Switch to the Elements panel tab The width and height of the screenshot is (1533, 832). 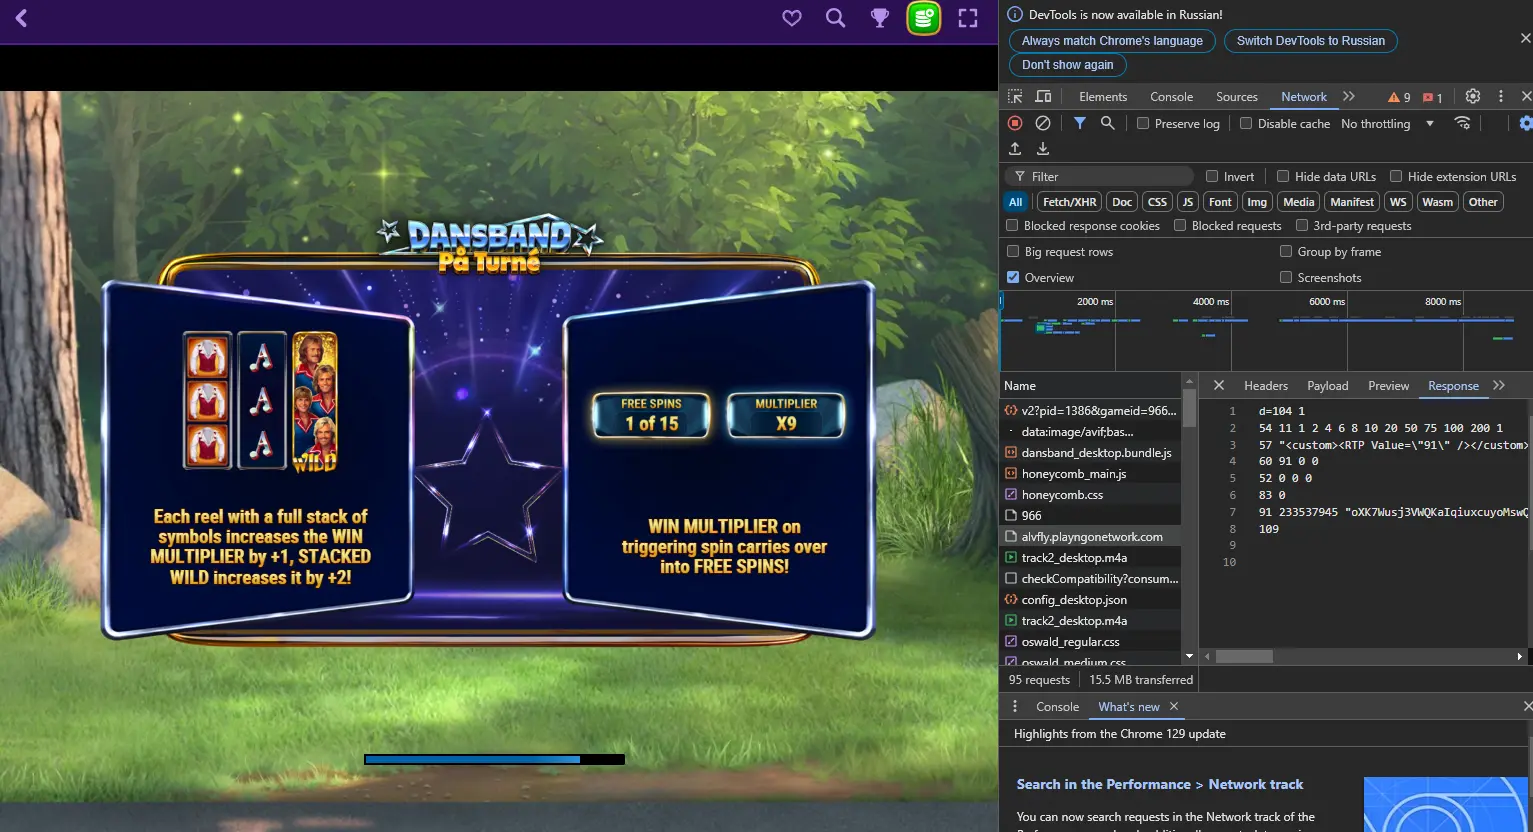[1103, 97]
